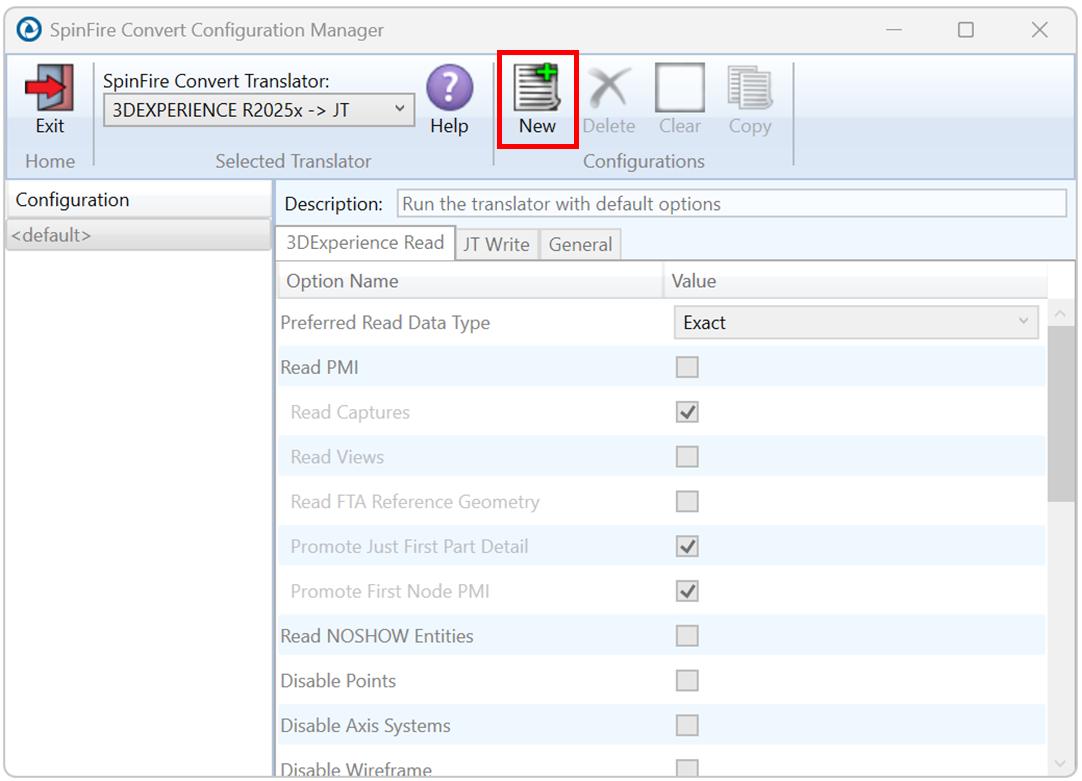Minimize the Configuration Manager window
1082x781 pixels.
[x=894, y=30]
